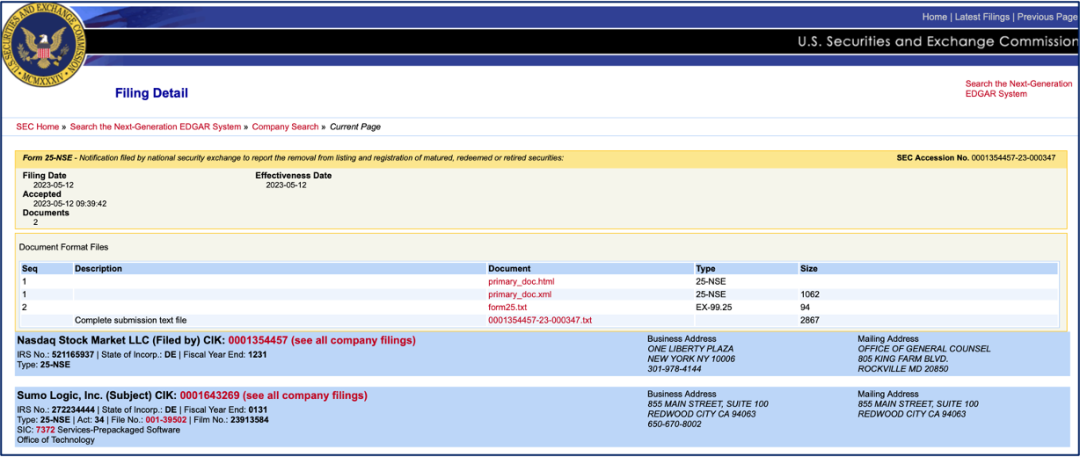The height and width of the screenshot is (457, 1080).
Task: Open Sumo Logic CIK 0001643269 company filings
Action: [273, 396]
